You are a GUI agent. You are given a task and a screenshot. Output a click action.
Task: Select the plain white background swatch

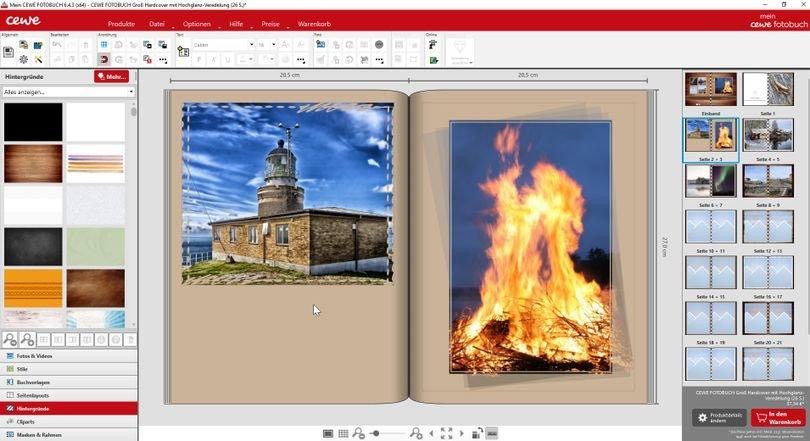pos(96,122)
